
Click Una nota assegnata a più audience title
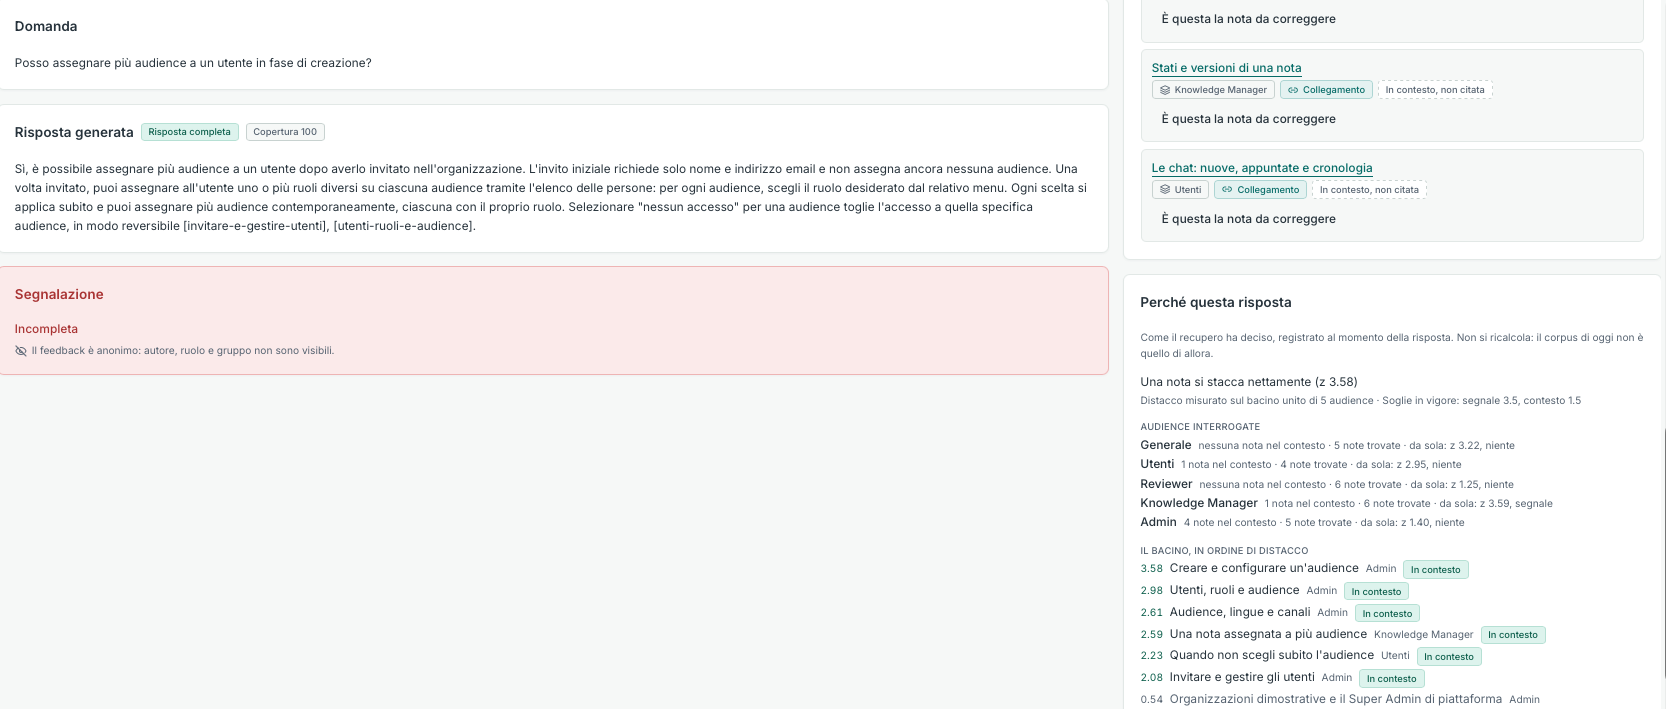click(x=1268, y=634)
